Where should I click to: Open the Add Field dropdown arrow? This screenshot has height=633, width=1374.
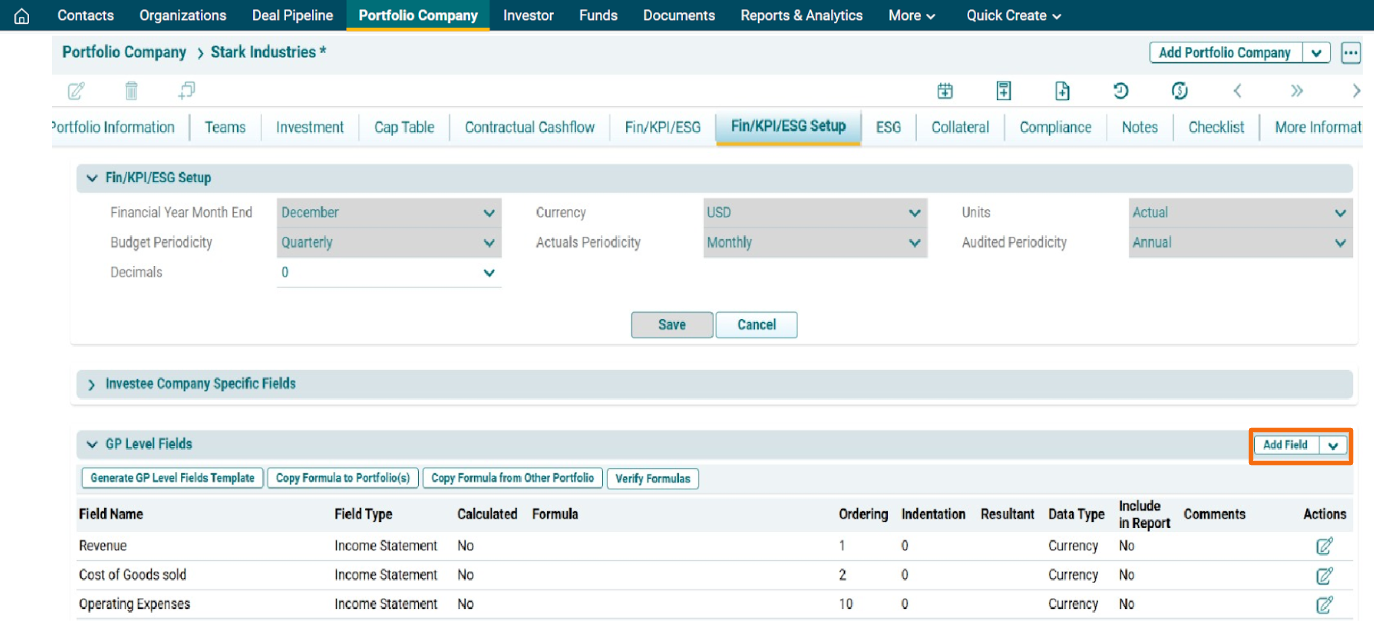point(1333,446)
